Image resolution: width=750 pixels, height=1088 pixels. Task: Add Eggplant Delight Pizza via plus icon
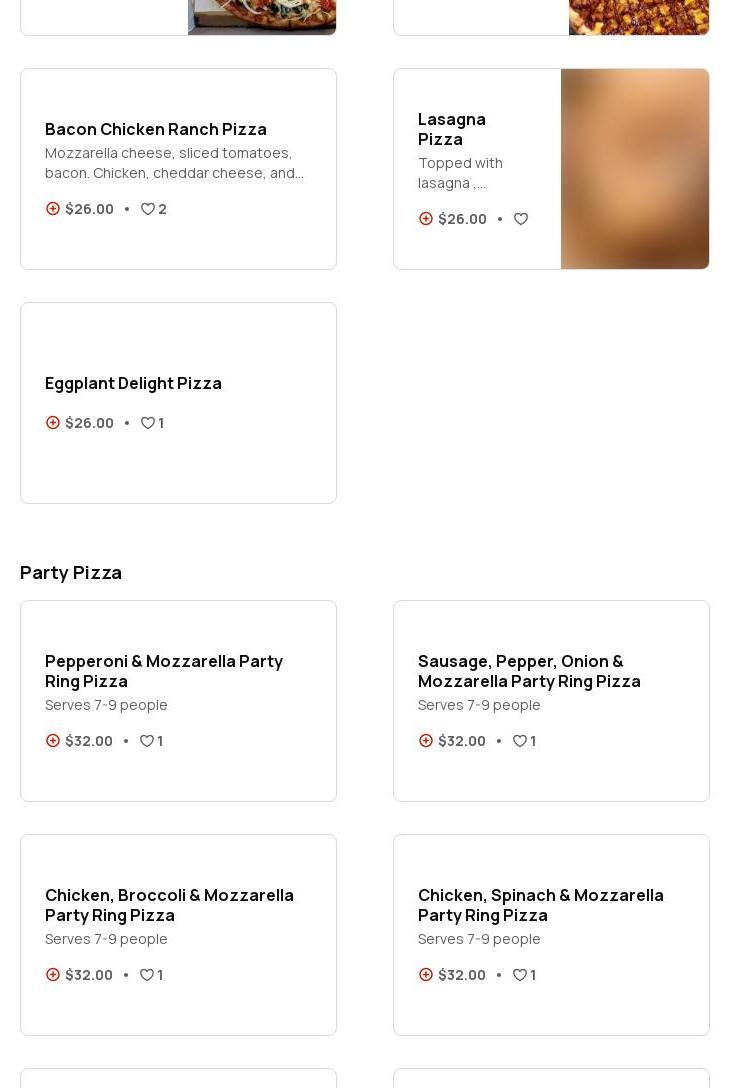(53, 423)
